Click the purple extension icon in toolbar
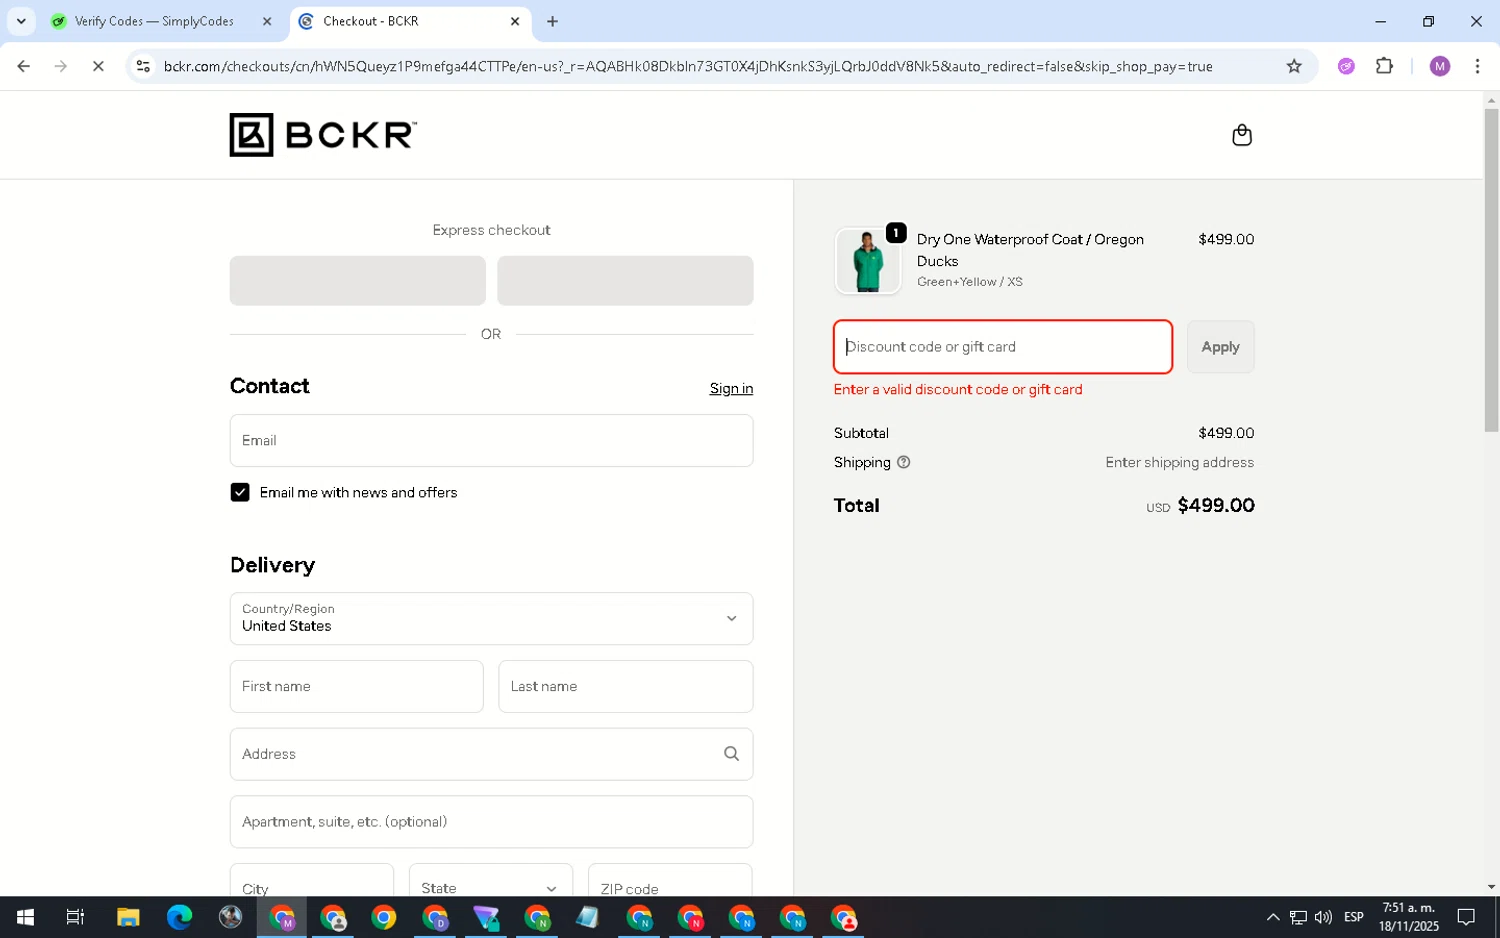 (x=1346, y=66)
